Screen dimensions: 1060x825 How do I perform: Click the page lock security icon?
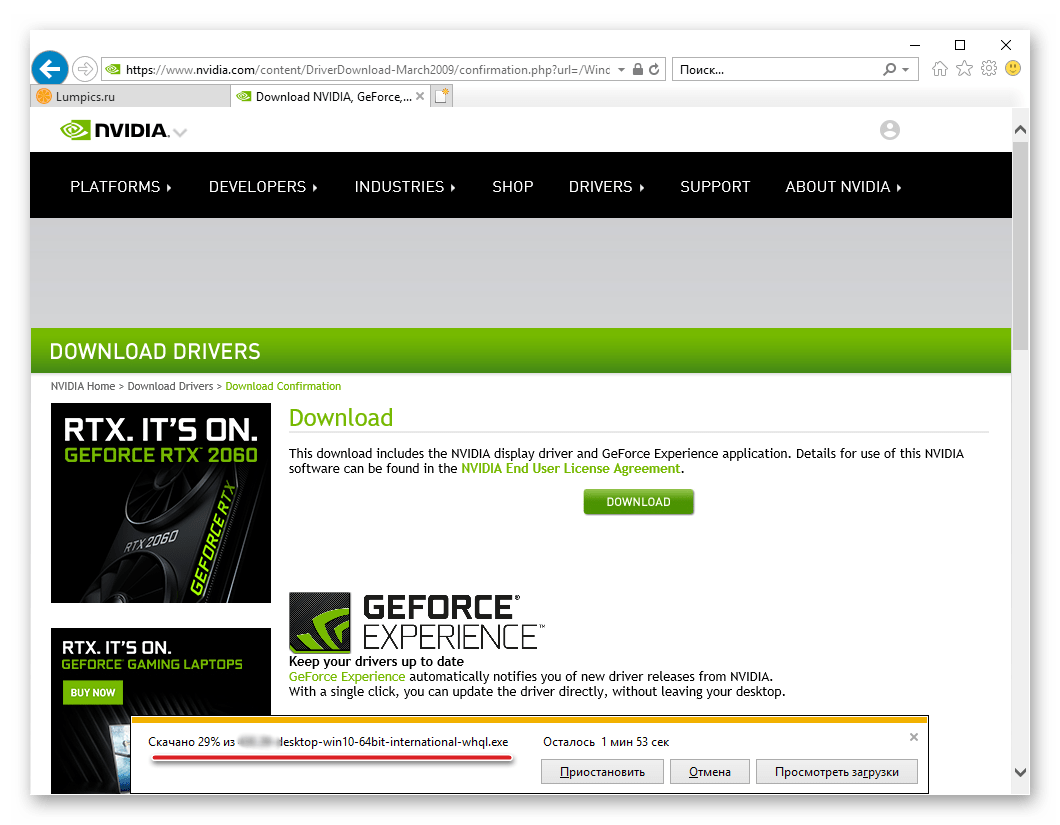pyautogui.click(x=637, y=69)
